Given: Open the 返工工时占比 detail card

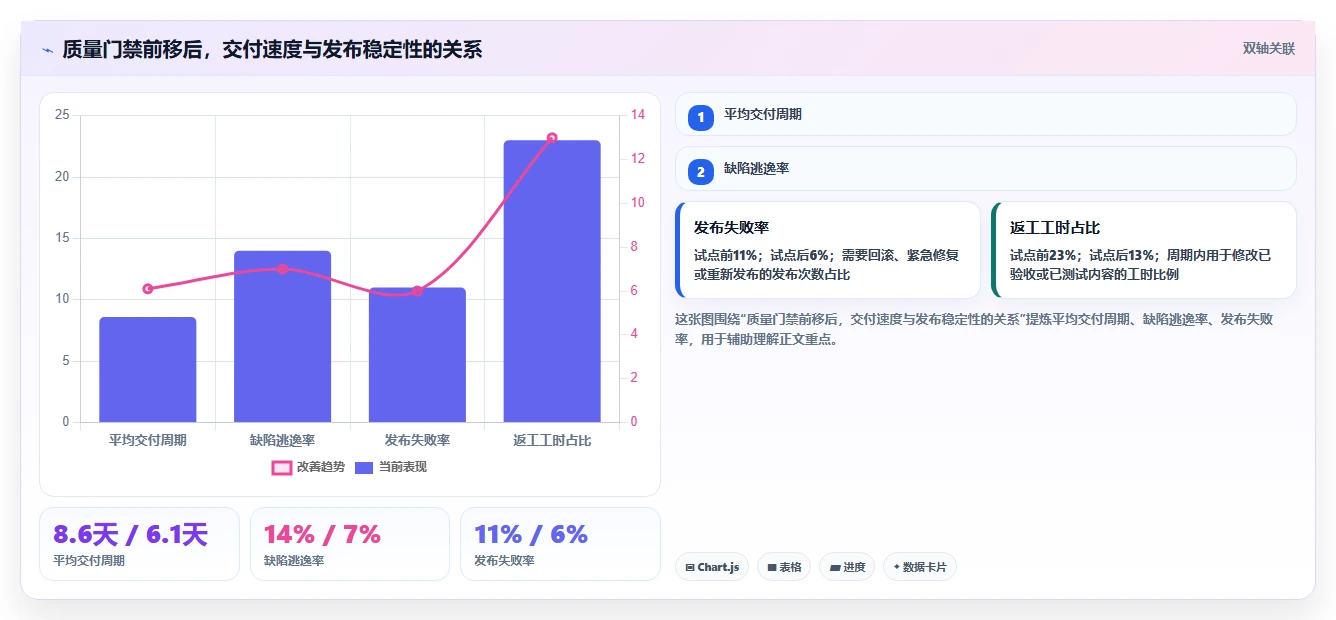Looking at the screenshot, I should pyautogui.click(x=1144, y=250).
